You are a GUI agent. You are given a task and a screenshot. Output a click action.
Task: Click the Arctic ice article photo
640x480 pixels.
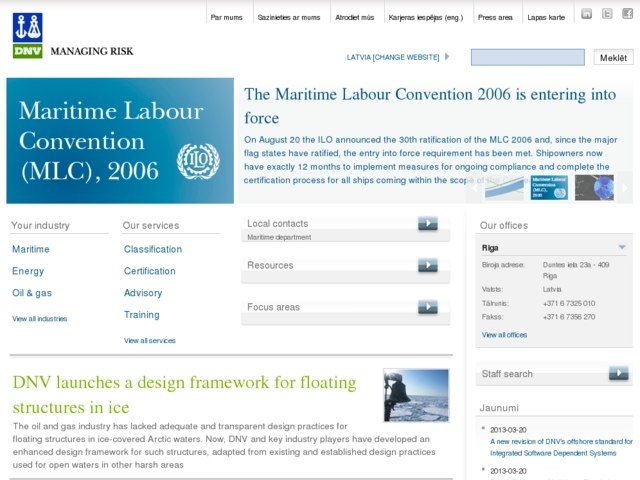[416, 395]
